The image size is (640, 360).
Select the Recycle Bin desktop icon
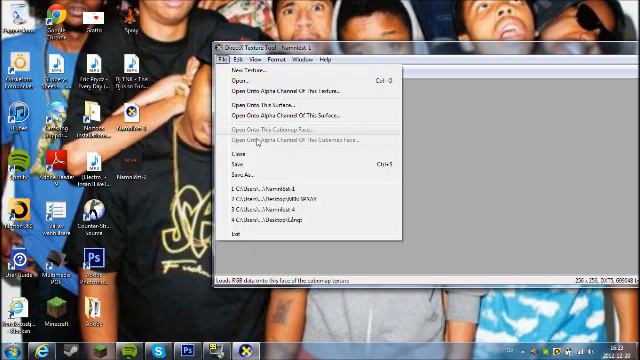click(18, 19)
